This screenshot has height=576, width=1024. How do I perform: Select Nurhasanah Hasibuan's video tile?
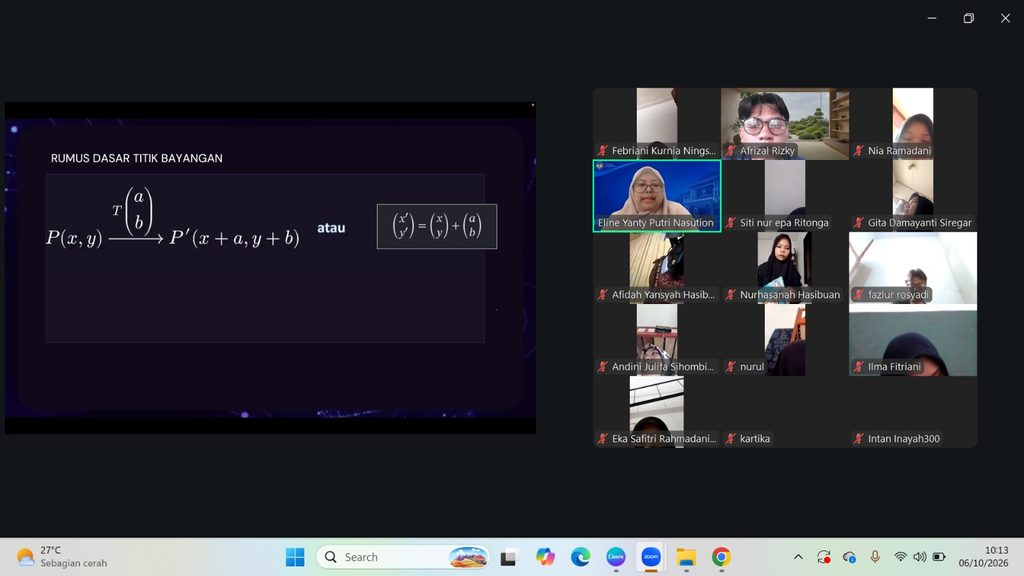coord(785,268)
